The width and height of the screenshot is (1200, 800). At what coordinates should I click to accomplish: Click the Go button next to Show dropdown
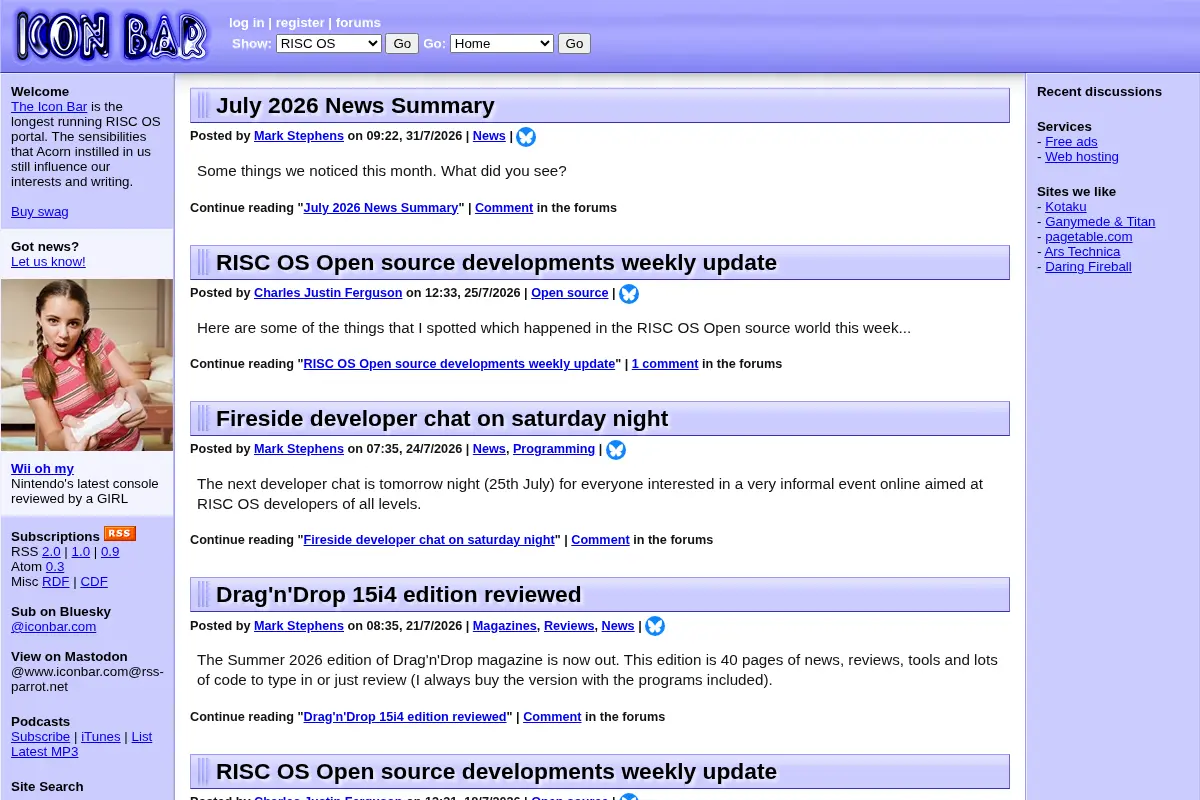click(x=402, y=43)
